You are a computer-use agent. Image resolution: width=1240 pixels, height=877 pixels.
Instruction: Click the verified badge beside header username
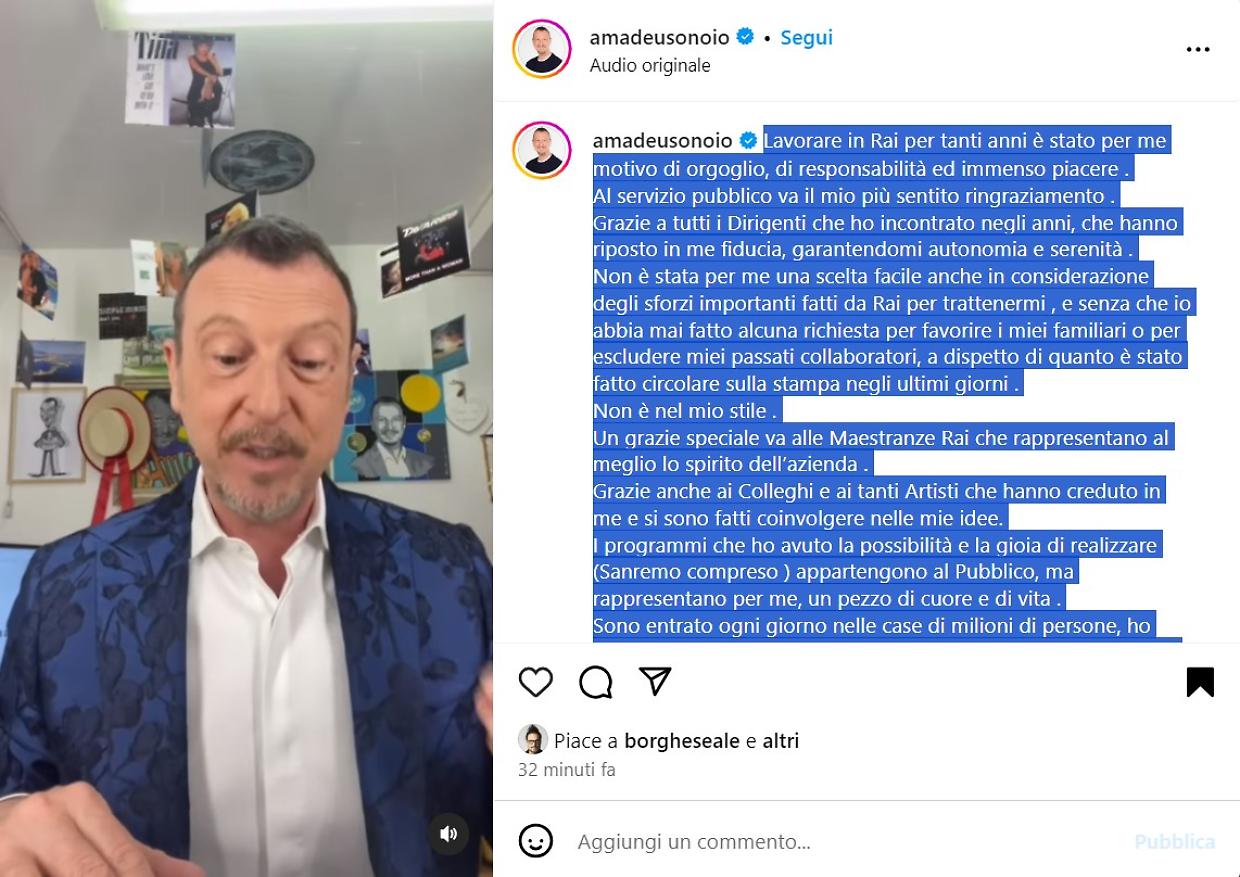pos(745,37)
